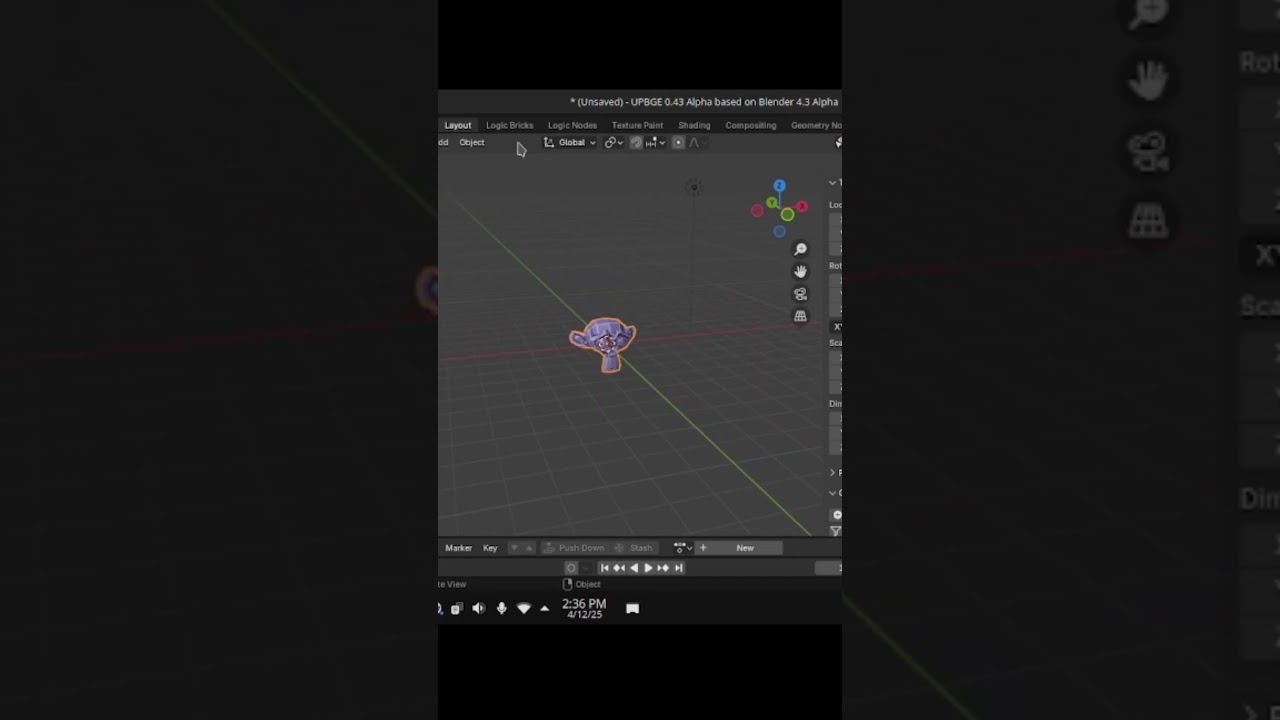Toggle proportional editing
Screen dimensions: 1280x720
(678, 142)
